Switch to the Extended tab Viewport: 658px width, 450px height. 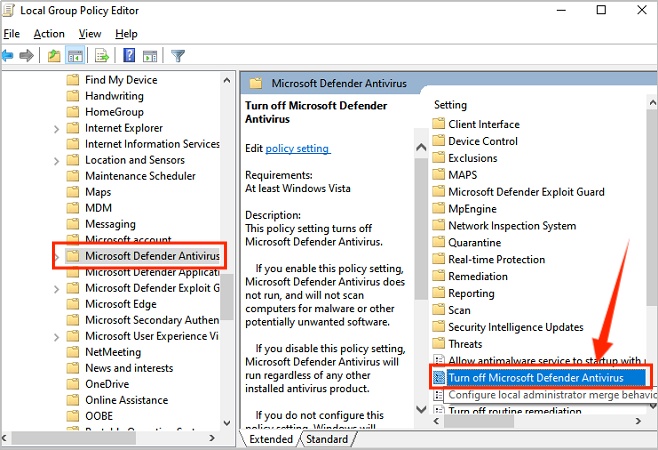coord(271,439)
